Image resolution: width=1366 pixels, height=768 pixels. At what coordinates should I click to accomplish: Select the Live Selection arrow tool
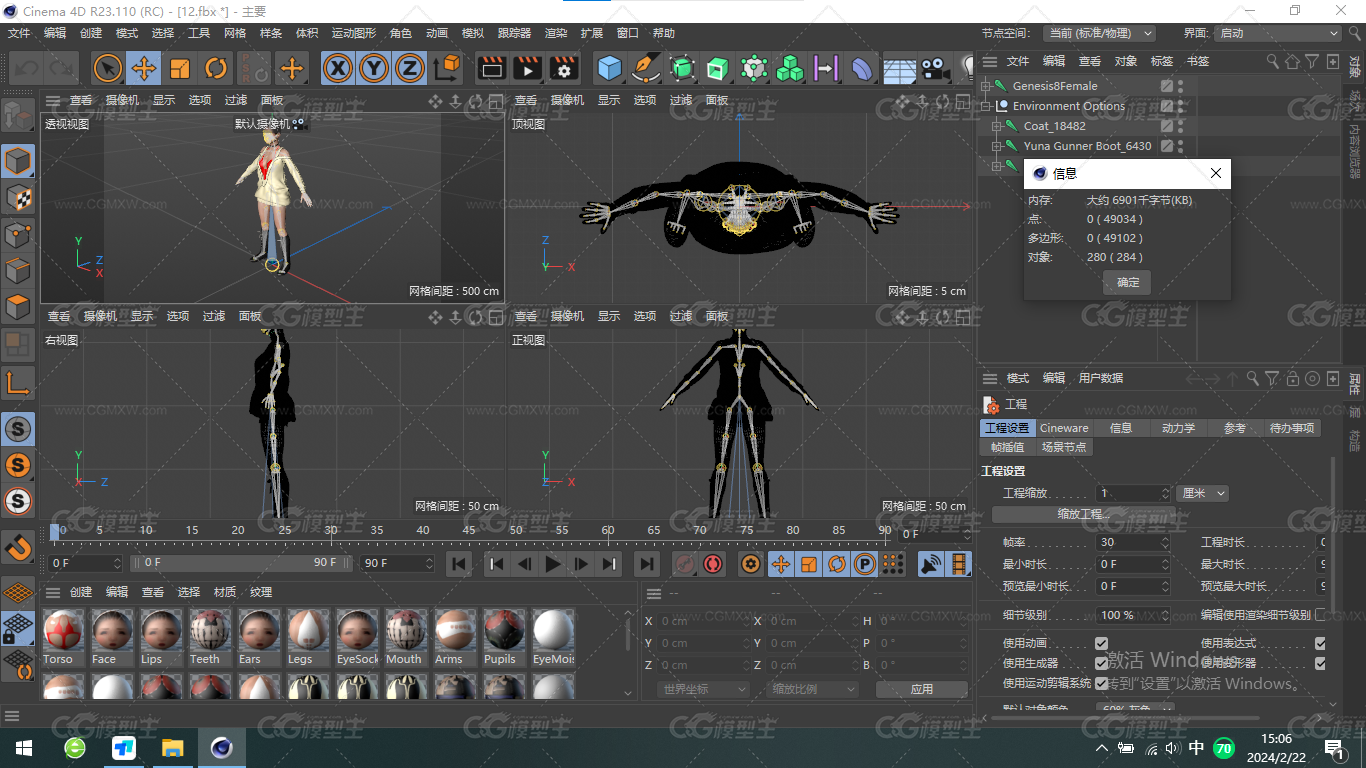pyautogui.click(x=108, y=68)
